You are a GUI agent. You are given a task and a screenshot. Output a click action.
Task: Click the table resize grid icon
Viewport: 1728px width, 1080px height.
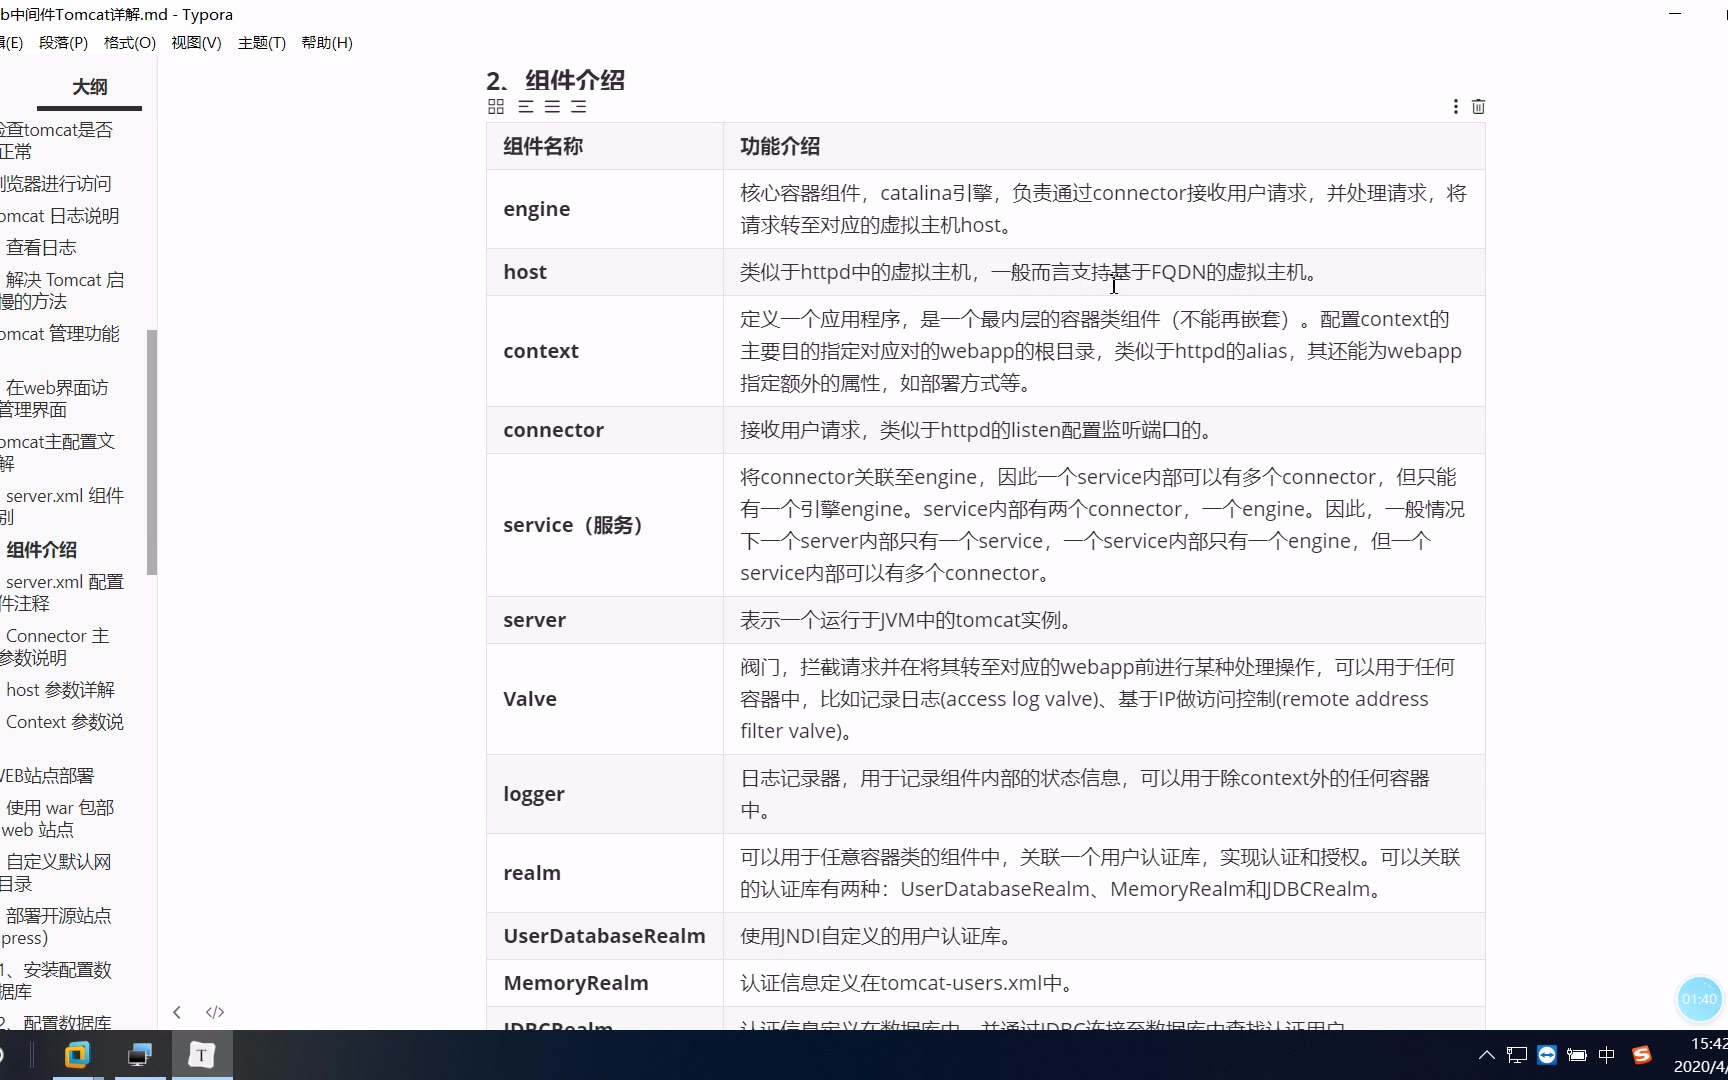pyautogui.click(x=496, y=107)
